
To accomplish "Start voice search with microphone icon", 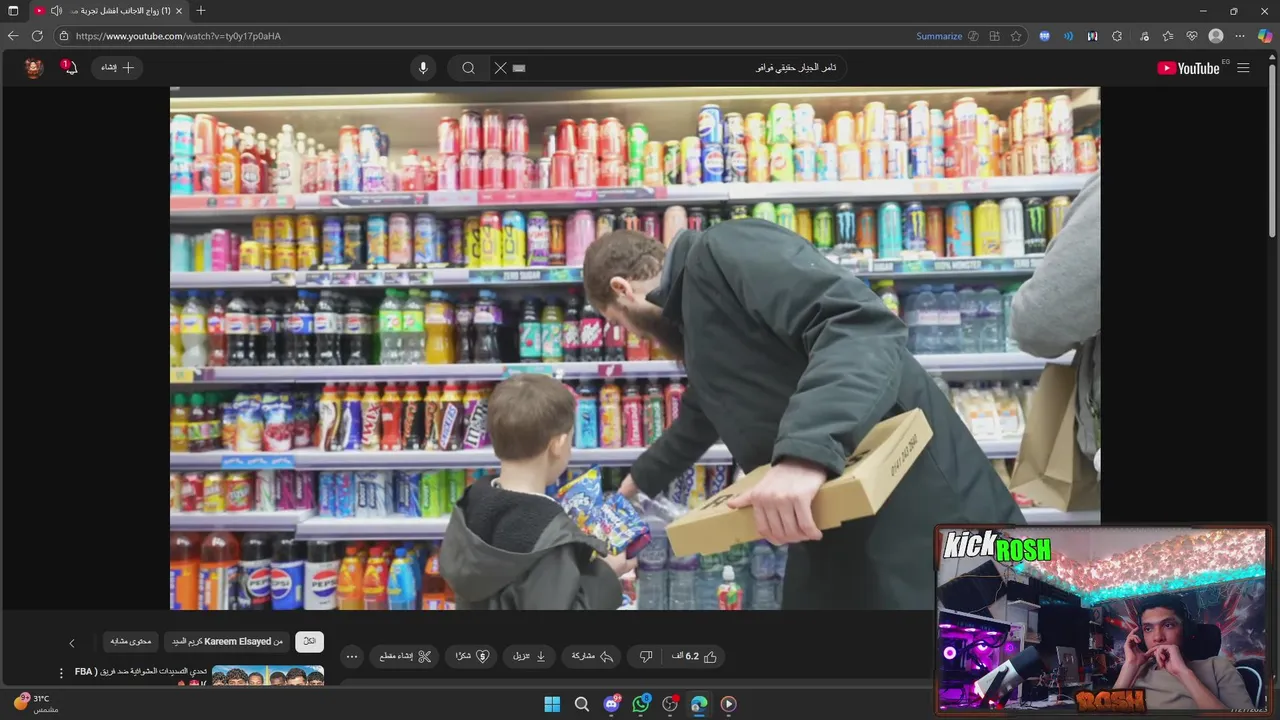I will (423, 68).
